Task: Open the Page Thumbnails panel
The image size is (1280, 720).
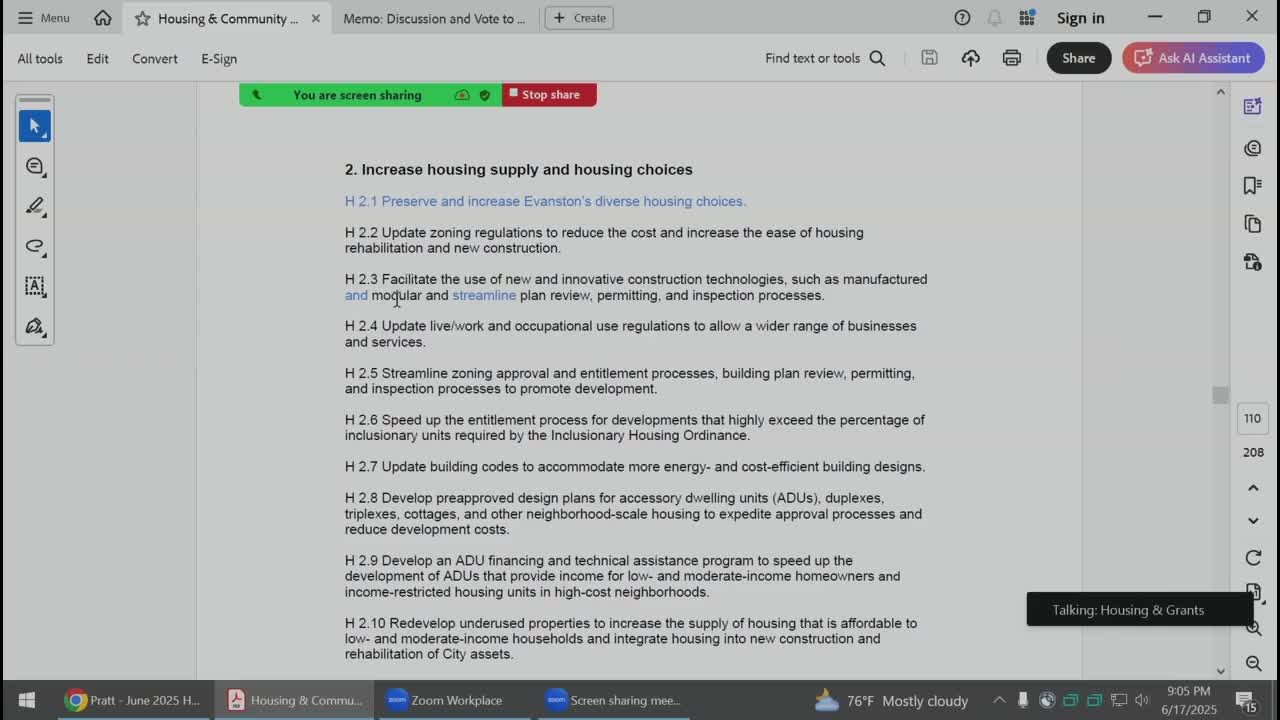Action: pyautogui.click(x=1252, y=223)
